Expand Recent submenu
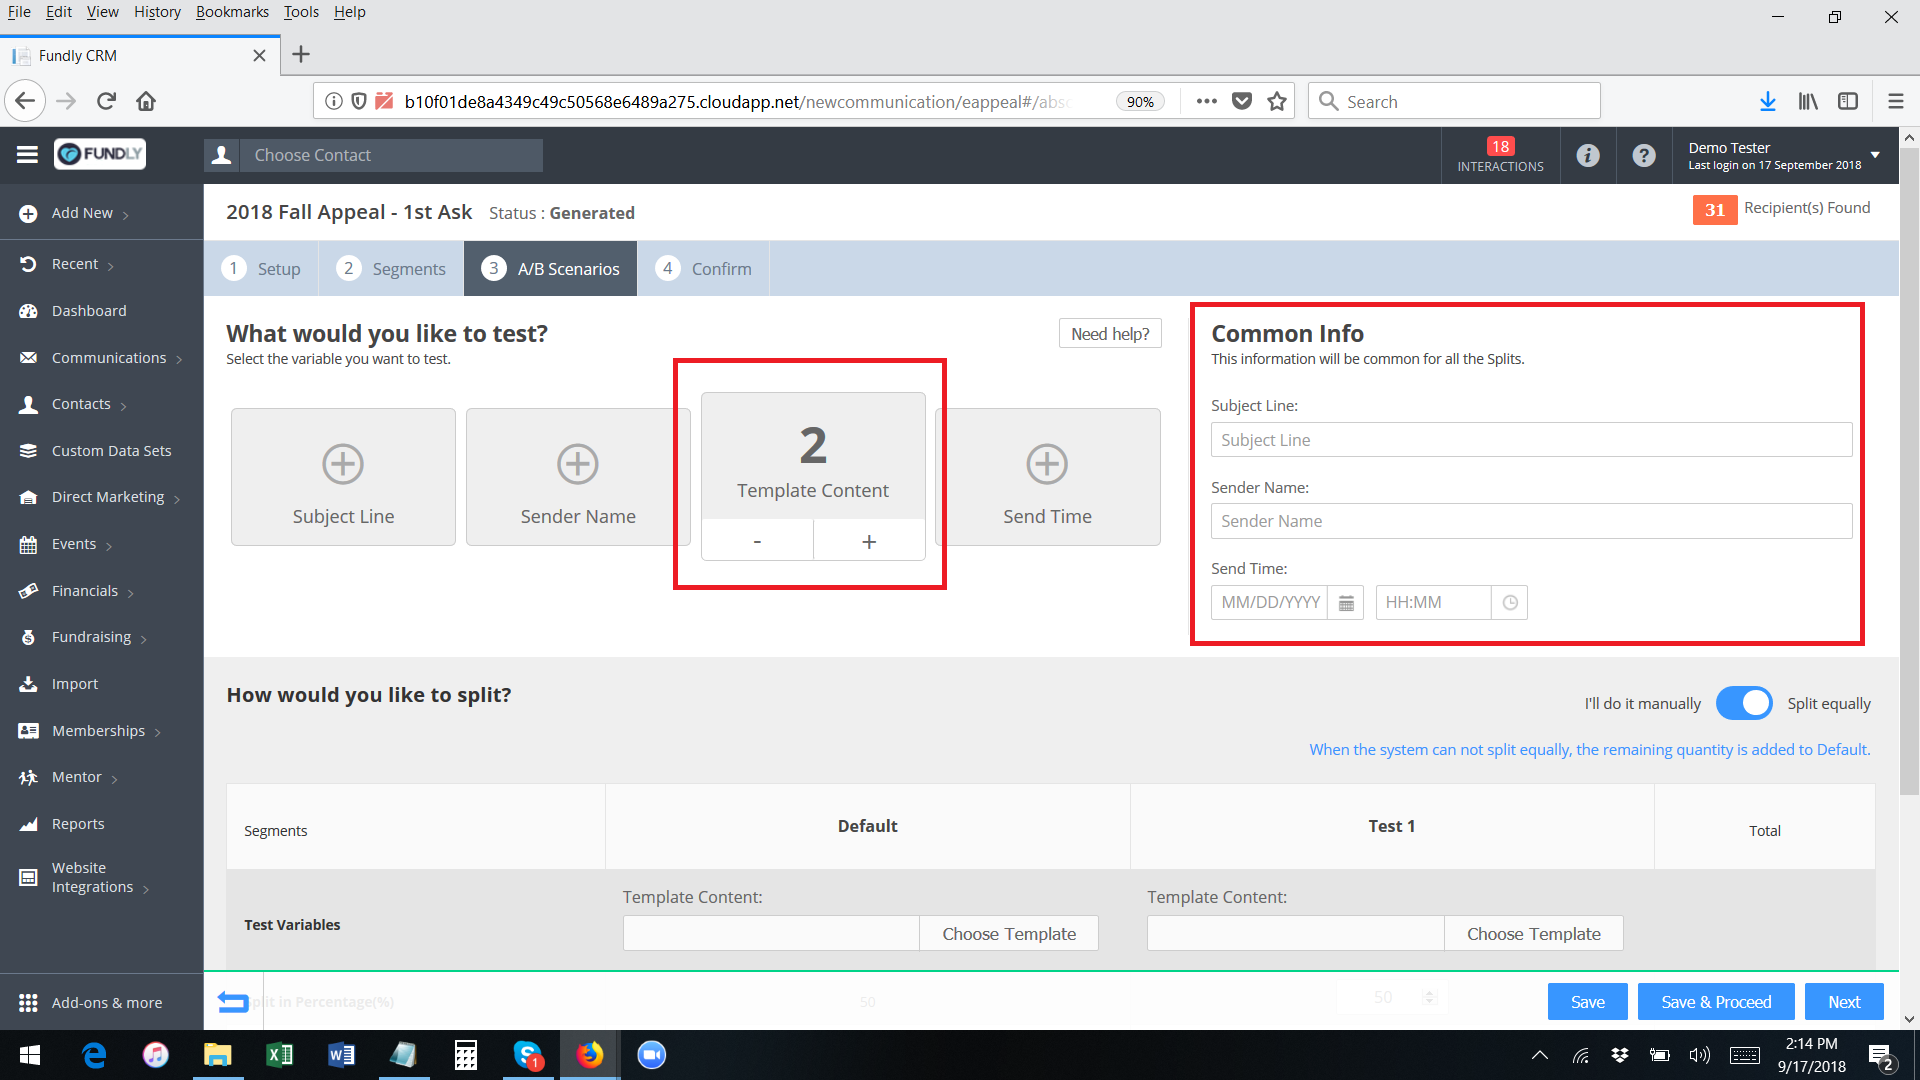Viewport: 1920px width, 1080px height. tap(110, 266)
